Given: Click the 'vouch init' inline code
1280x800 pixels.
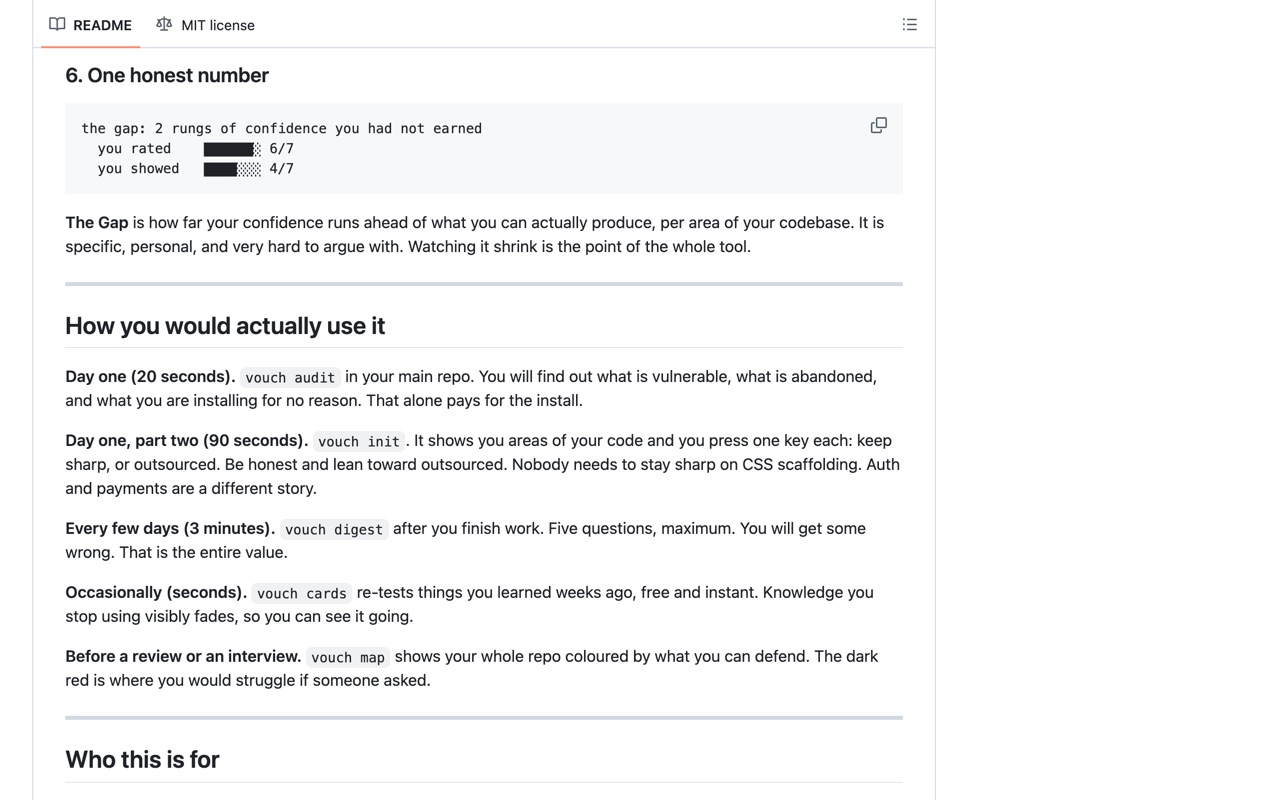Looking at the screenshot, I should point(359,441).
